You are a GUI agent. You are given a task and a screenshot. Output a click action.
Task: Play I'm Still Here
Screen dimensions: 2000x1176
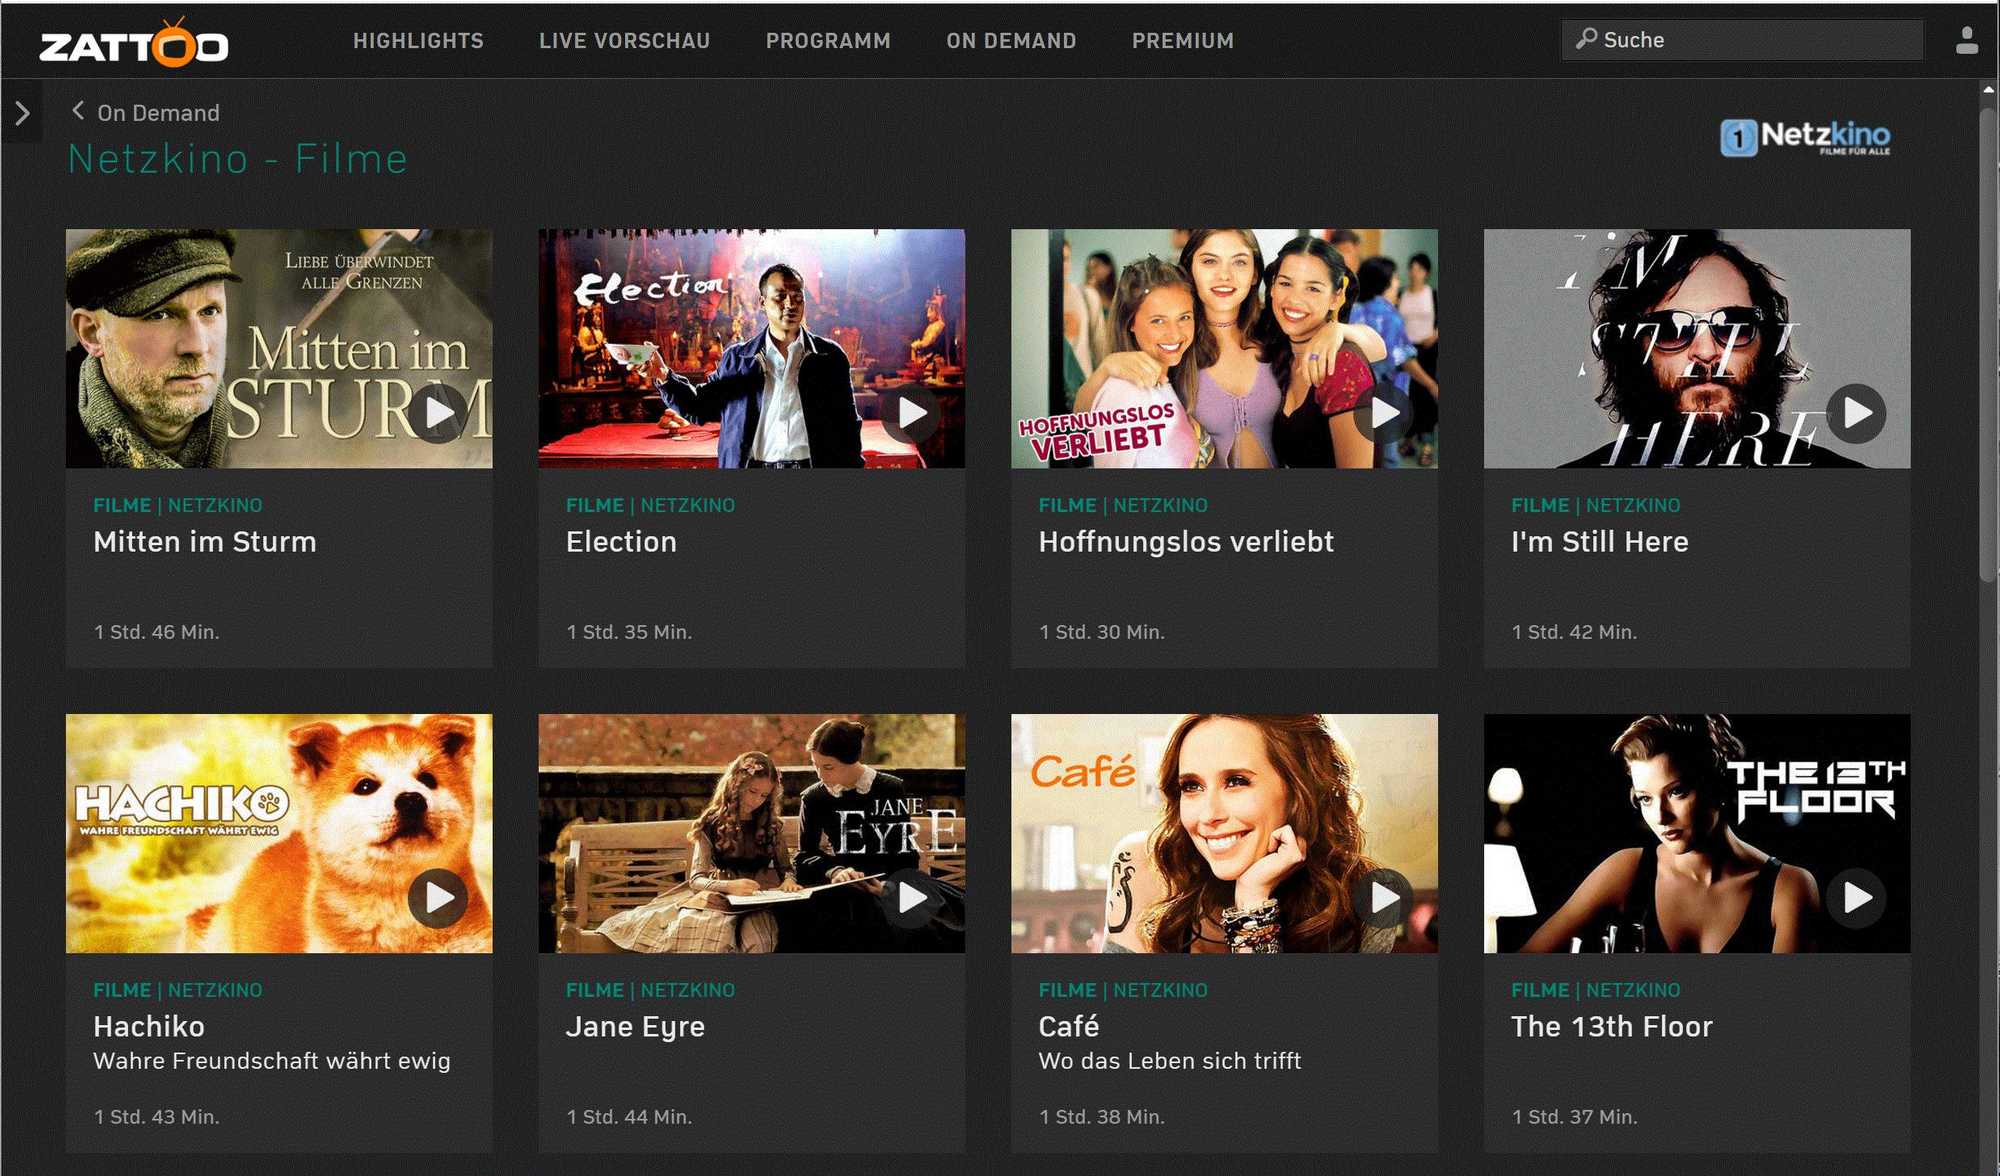pyautogui.click(x=1857, y=413)
